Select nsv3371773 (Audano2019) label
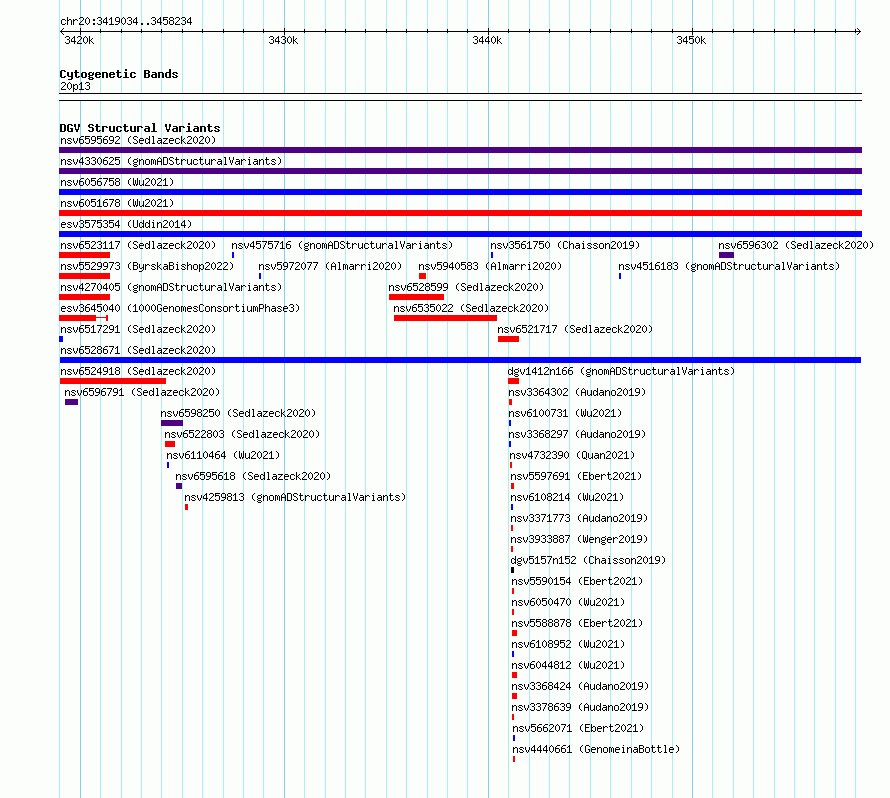The width and height of the screenshot is (890, 798). [x=579, y=518]
